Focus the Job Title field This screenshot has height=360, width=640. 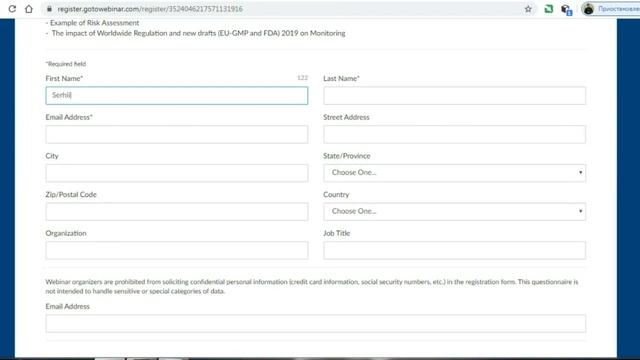click(454, 250)
